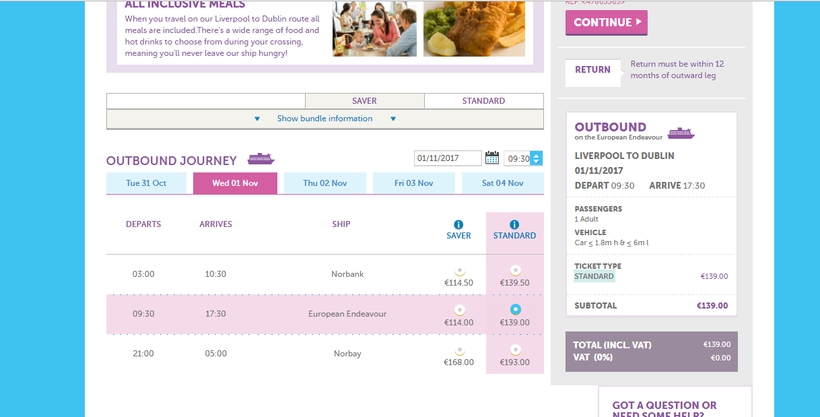Click the Standard column info icon
This screenshot has height=417, width=820.
[x=515, y=224]
